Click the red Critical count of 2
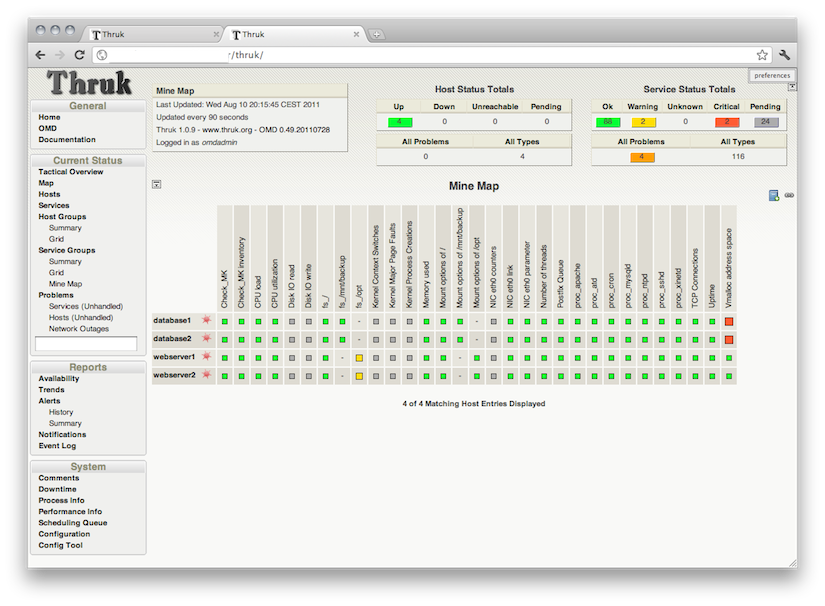This screenshot has height=606, width=825. click(727, 122)
